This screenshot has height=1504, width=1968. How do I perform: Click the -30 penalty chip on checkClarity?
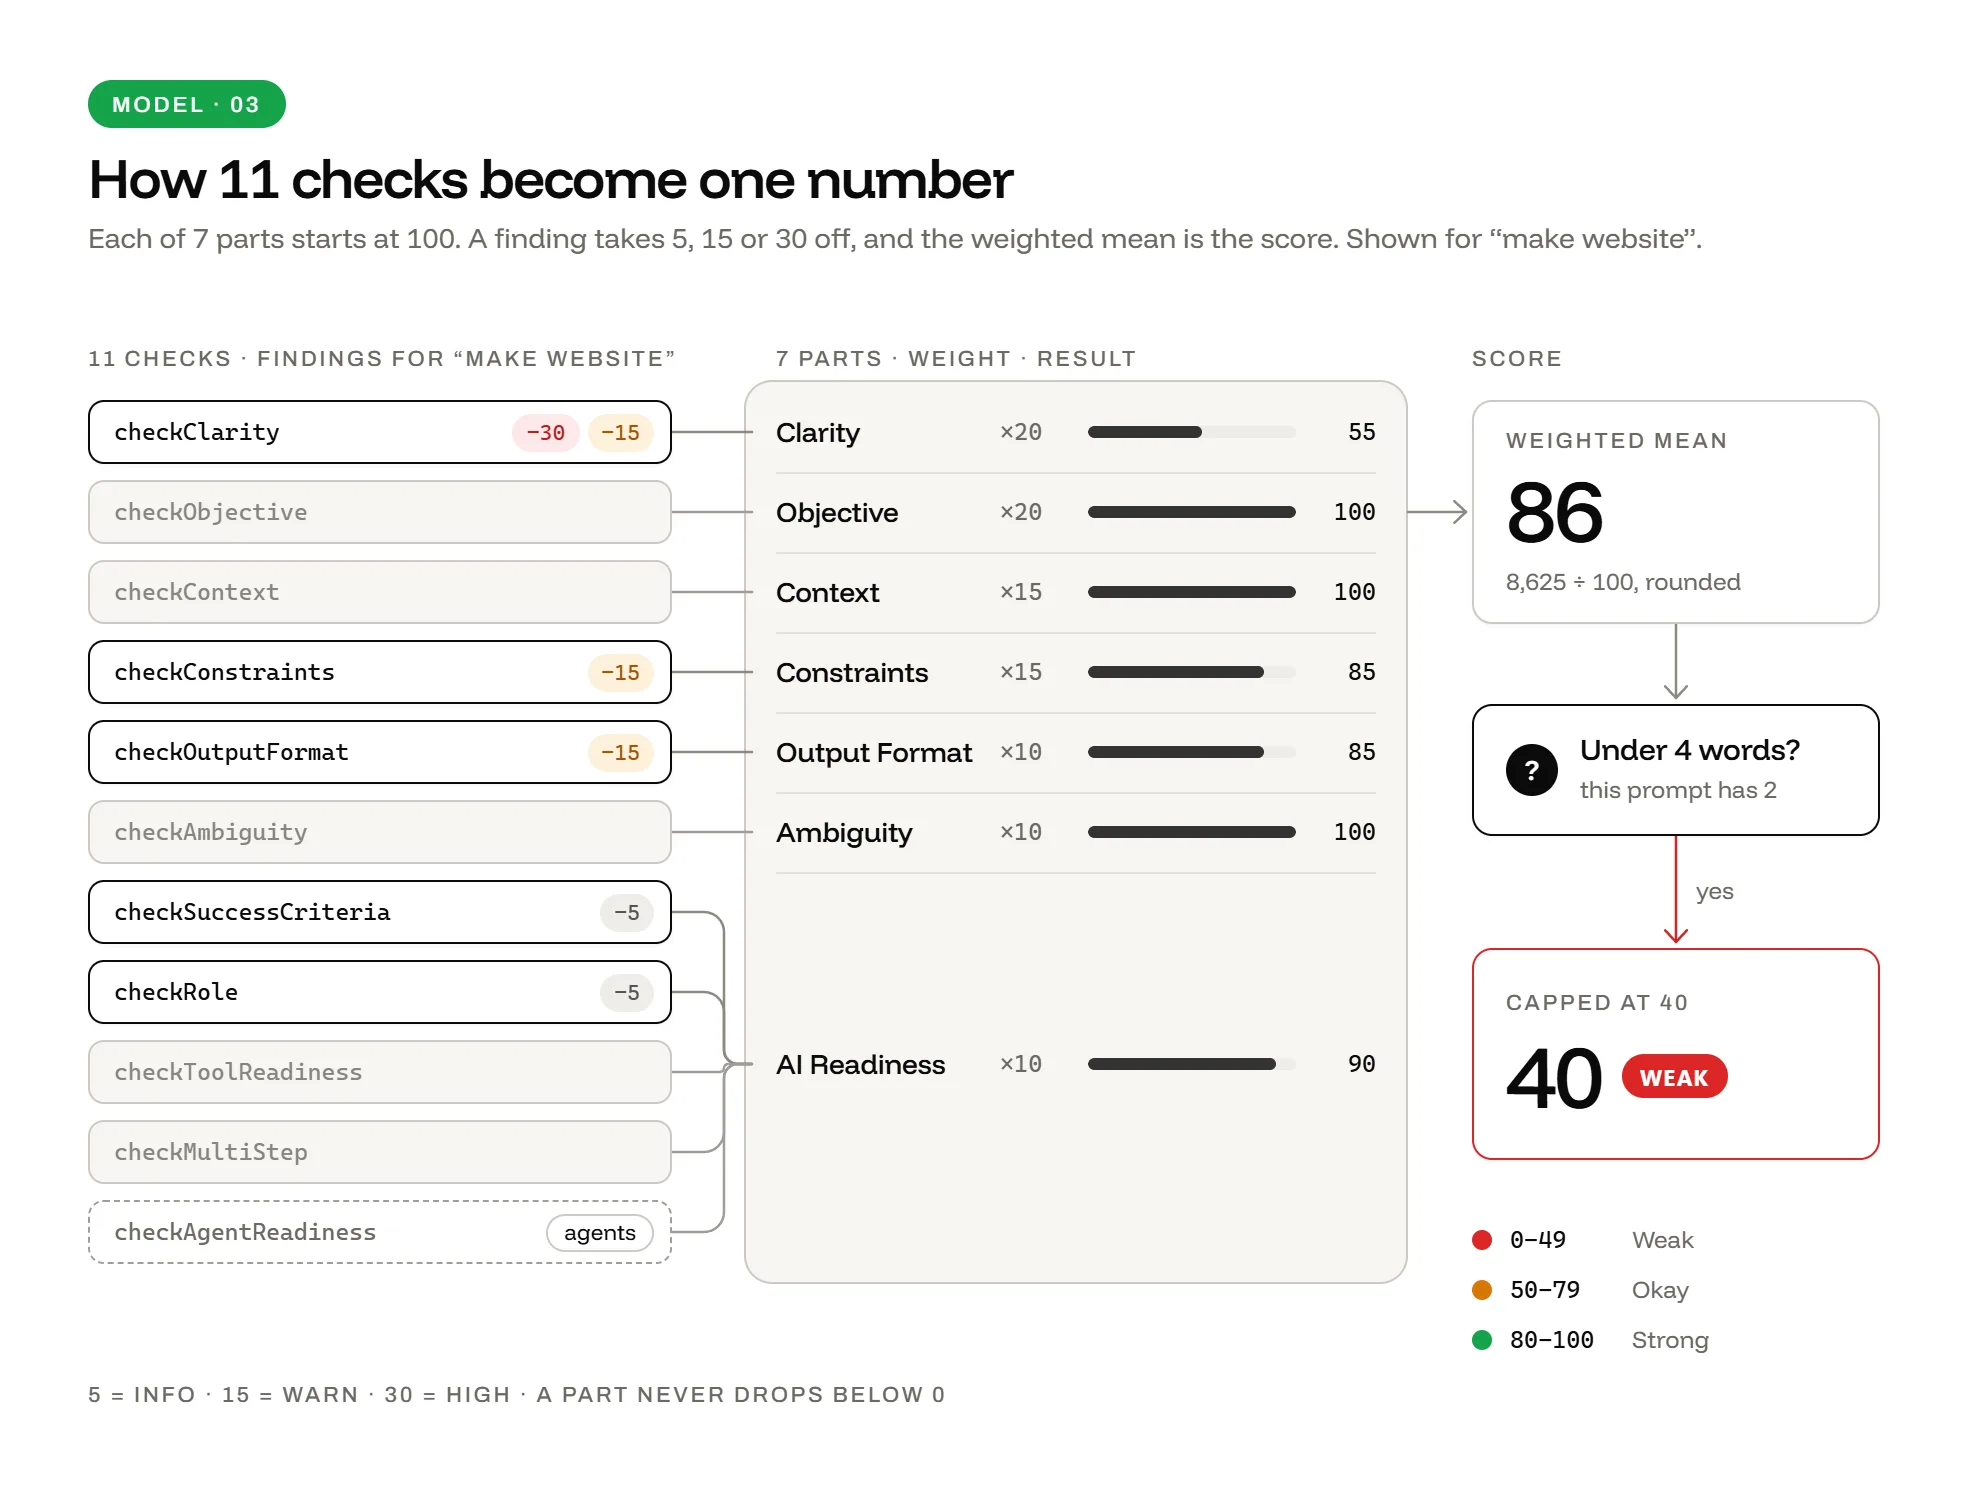point(546,433)
